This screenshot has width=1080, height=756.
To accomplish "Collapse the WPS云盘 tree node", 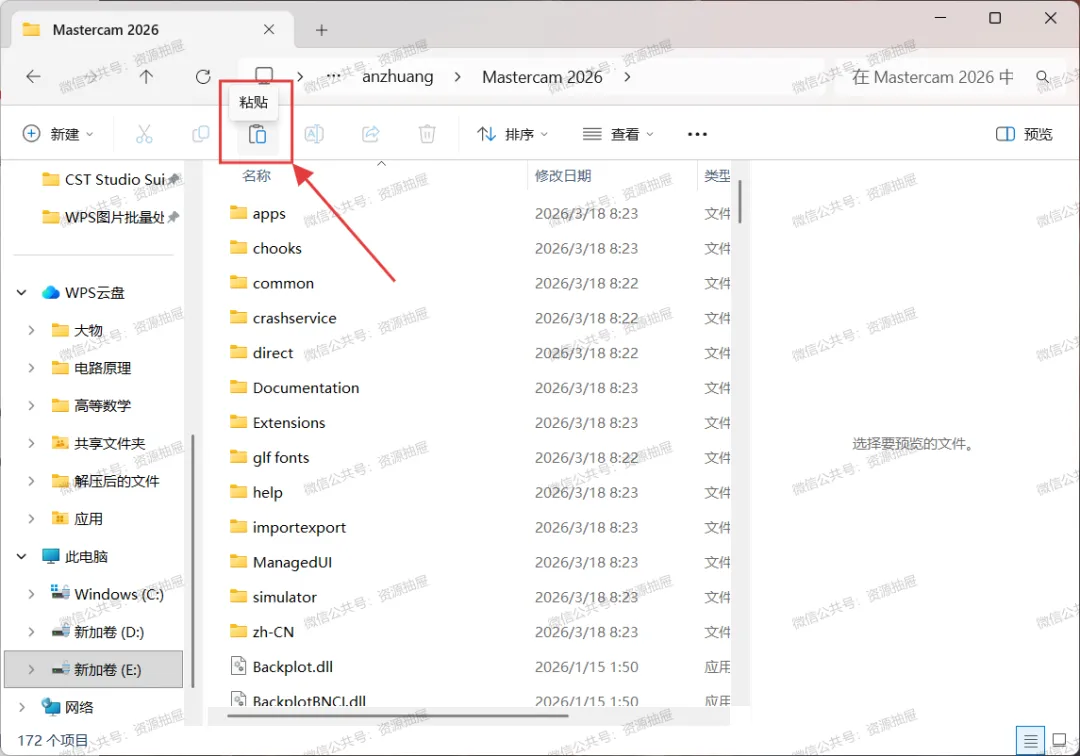I will click(x=22, y=293).
